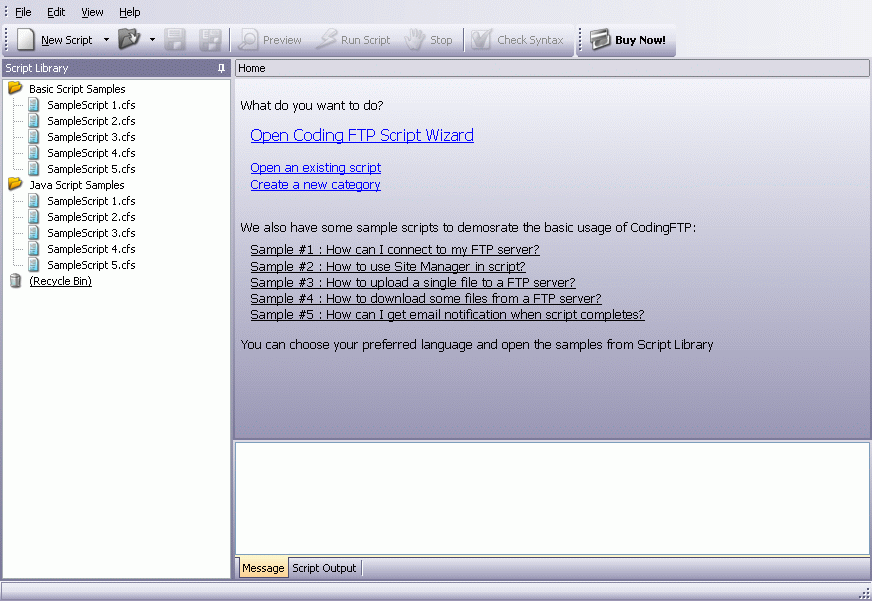Open the View menu
This screenshot has height=601, width=872.
tap(91, 12)
